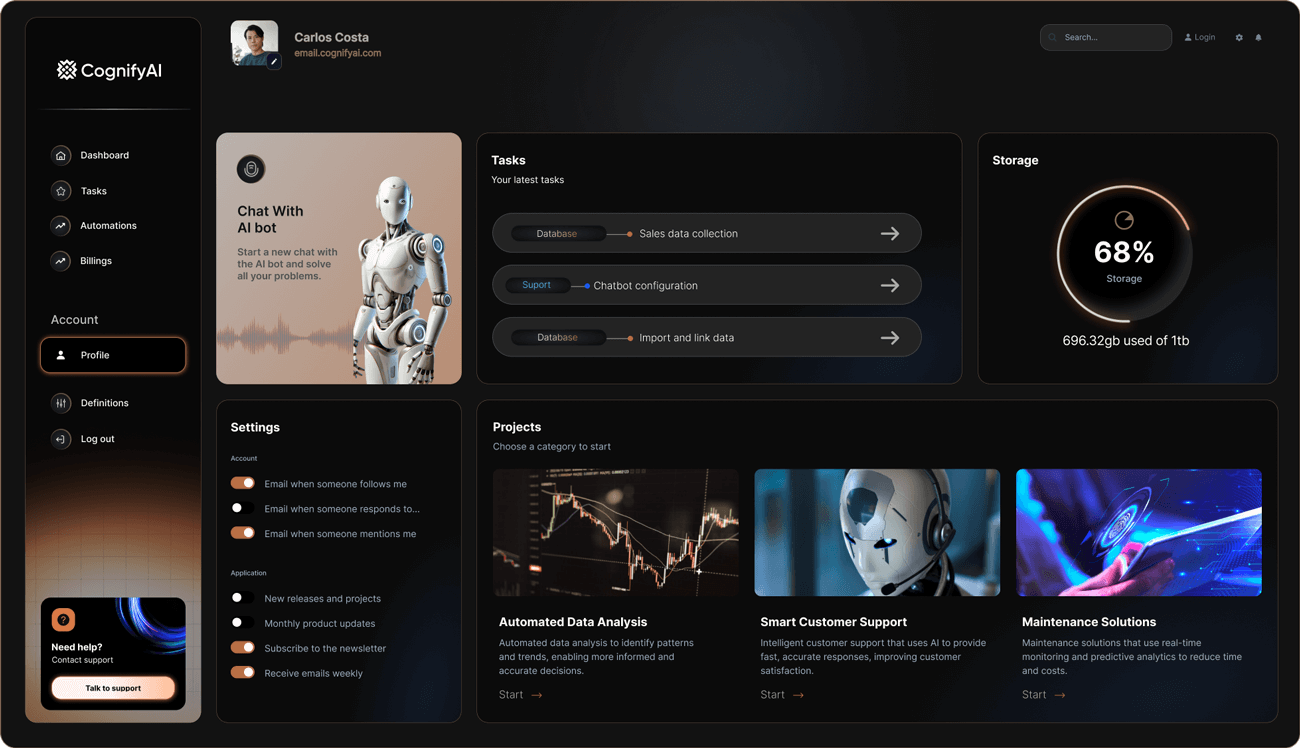Image resolution: width=1300 pixels, height=748 pixels.
Task: Click the question mark help icon
Action: pos(63,620)
